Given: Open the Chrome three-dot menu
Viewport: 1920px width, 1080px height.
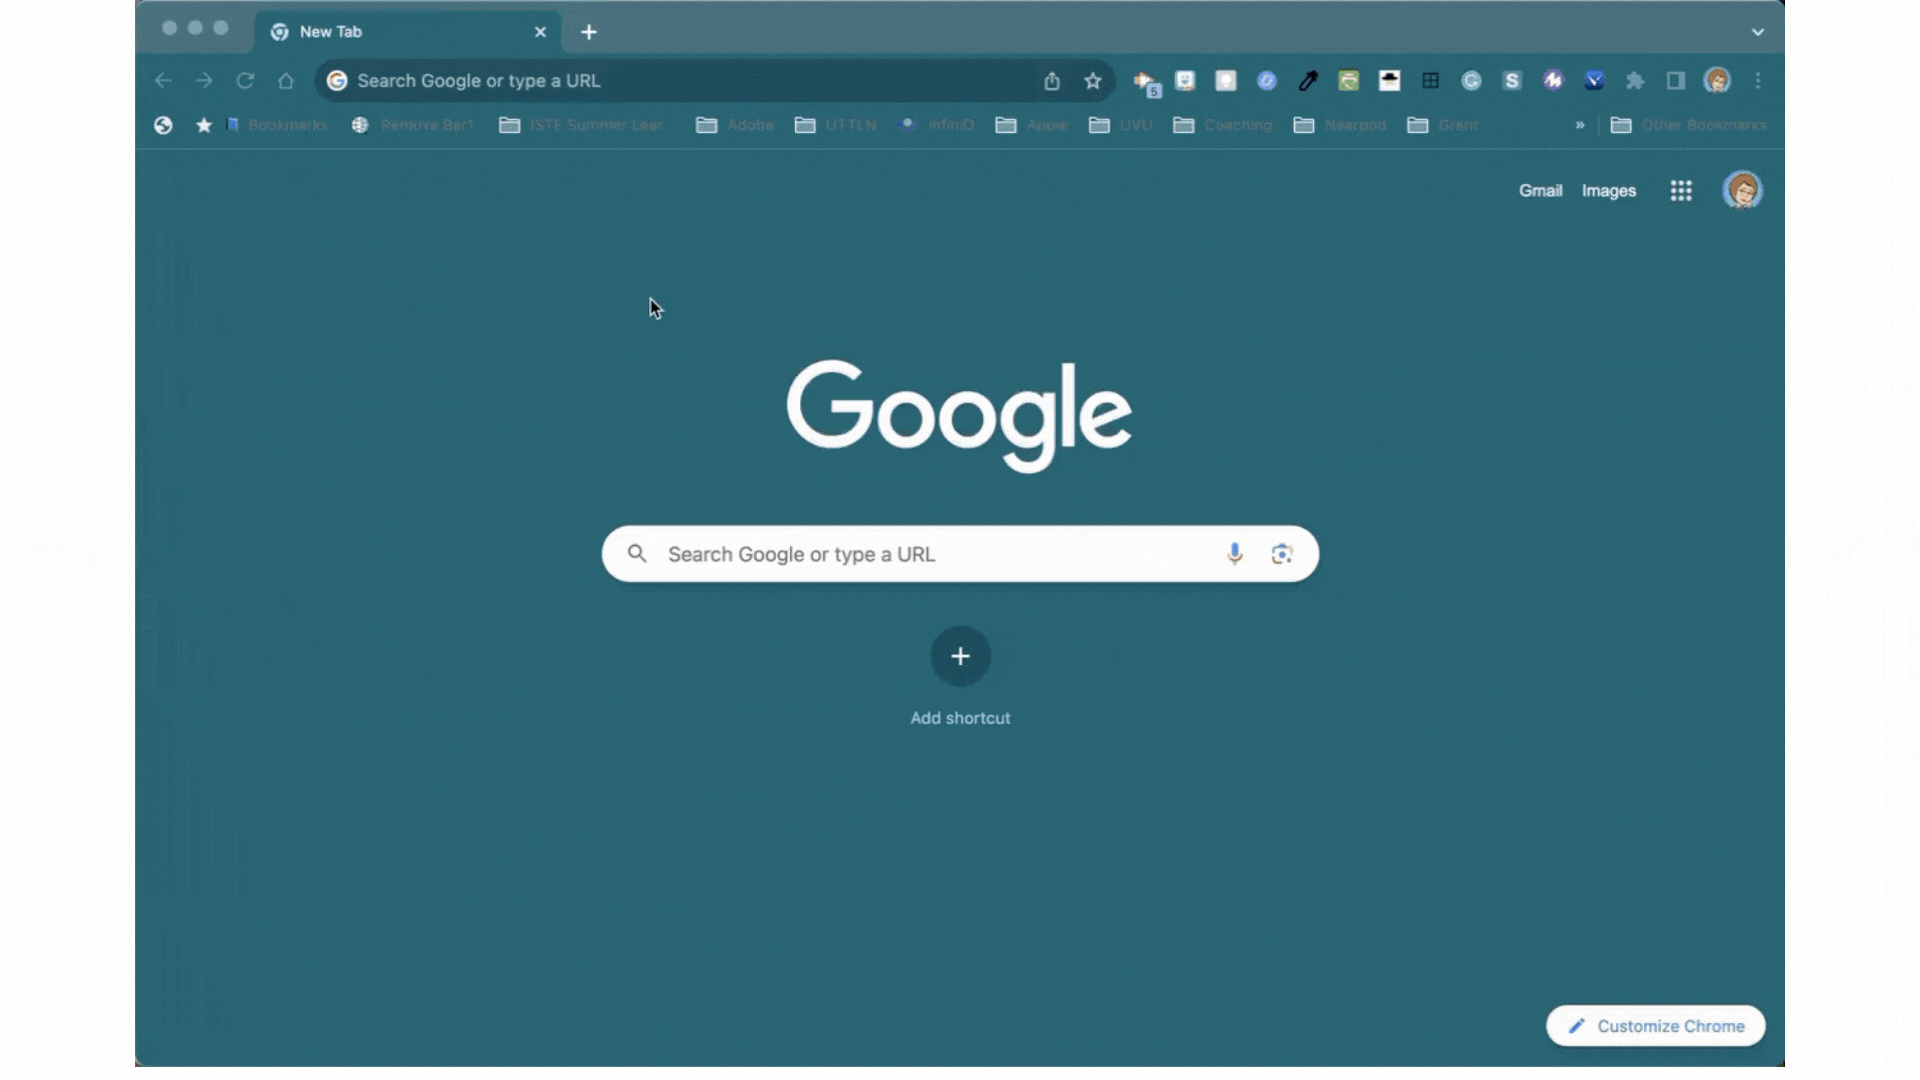Looking at the screenshot, I should click(x=1758, y=81).
